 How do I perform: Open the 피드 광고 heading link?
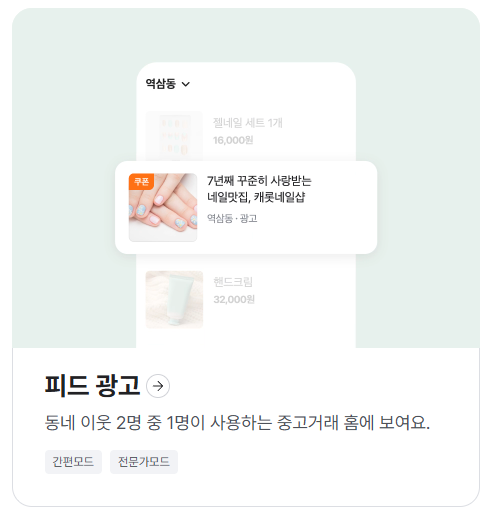point(92,386)
